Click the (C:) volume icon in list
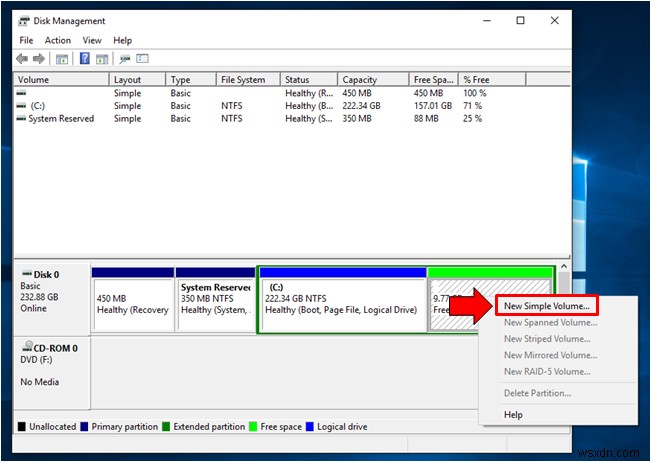651x463 pixels. (x=21, y=106)
